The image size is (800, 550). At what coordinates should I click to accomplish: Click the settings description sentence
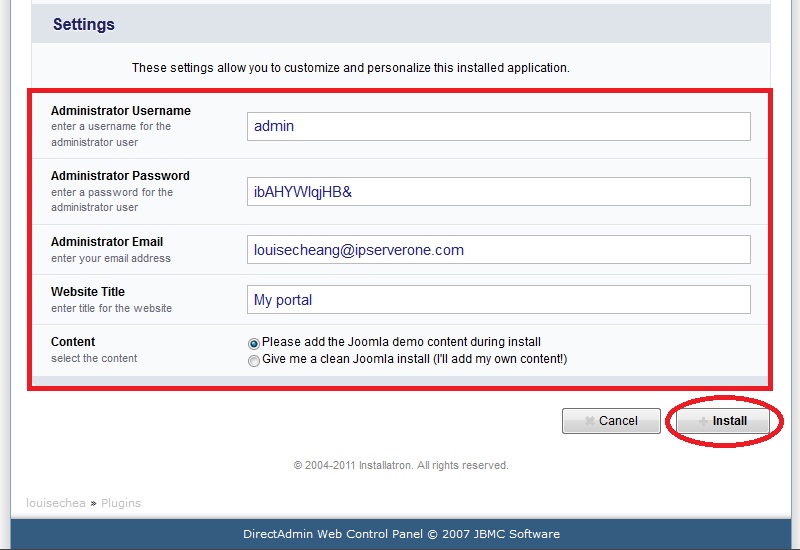(x=351, y=68)
